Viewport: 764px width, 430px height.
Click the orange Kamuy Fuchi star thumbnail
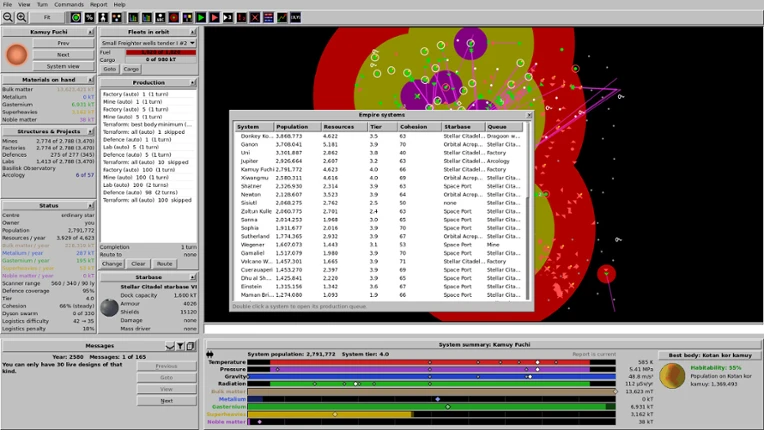click(x=17, y=55)
